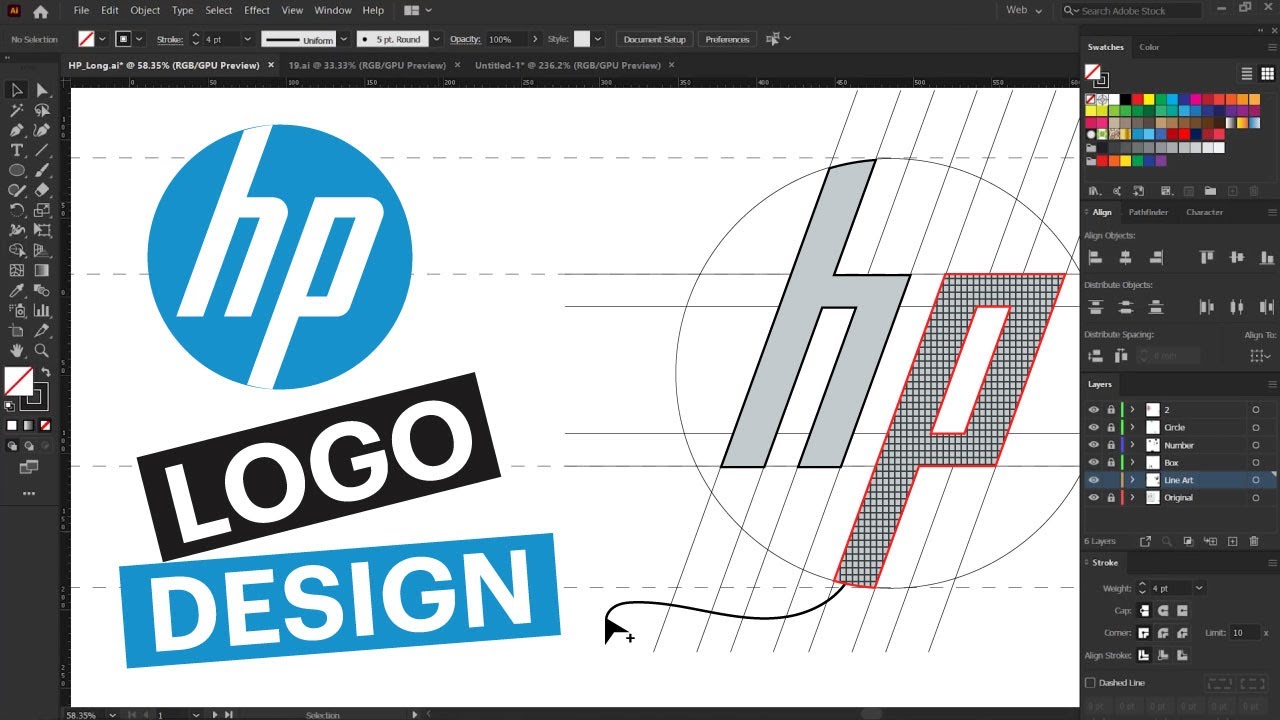1280x720 pixels.
Task: Open the Align To dropdown
Action: [x=1261, y=355]
